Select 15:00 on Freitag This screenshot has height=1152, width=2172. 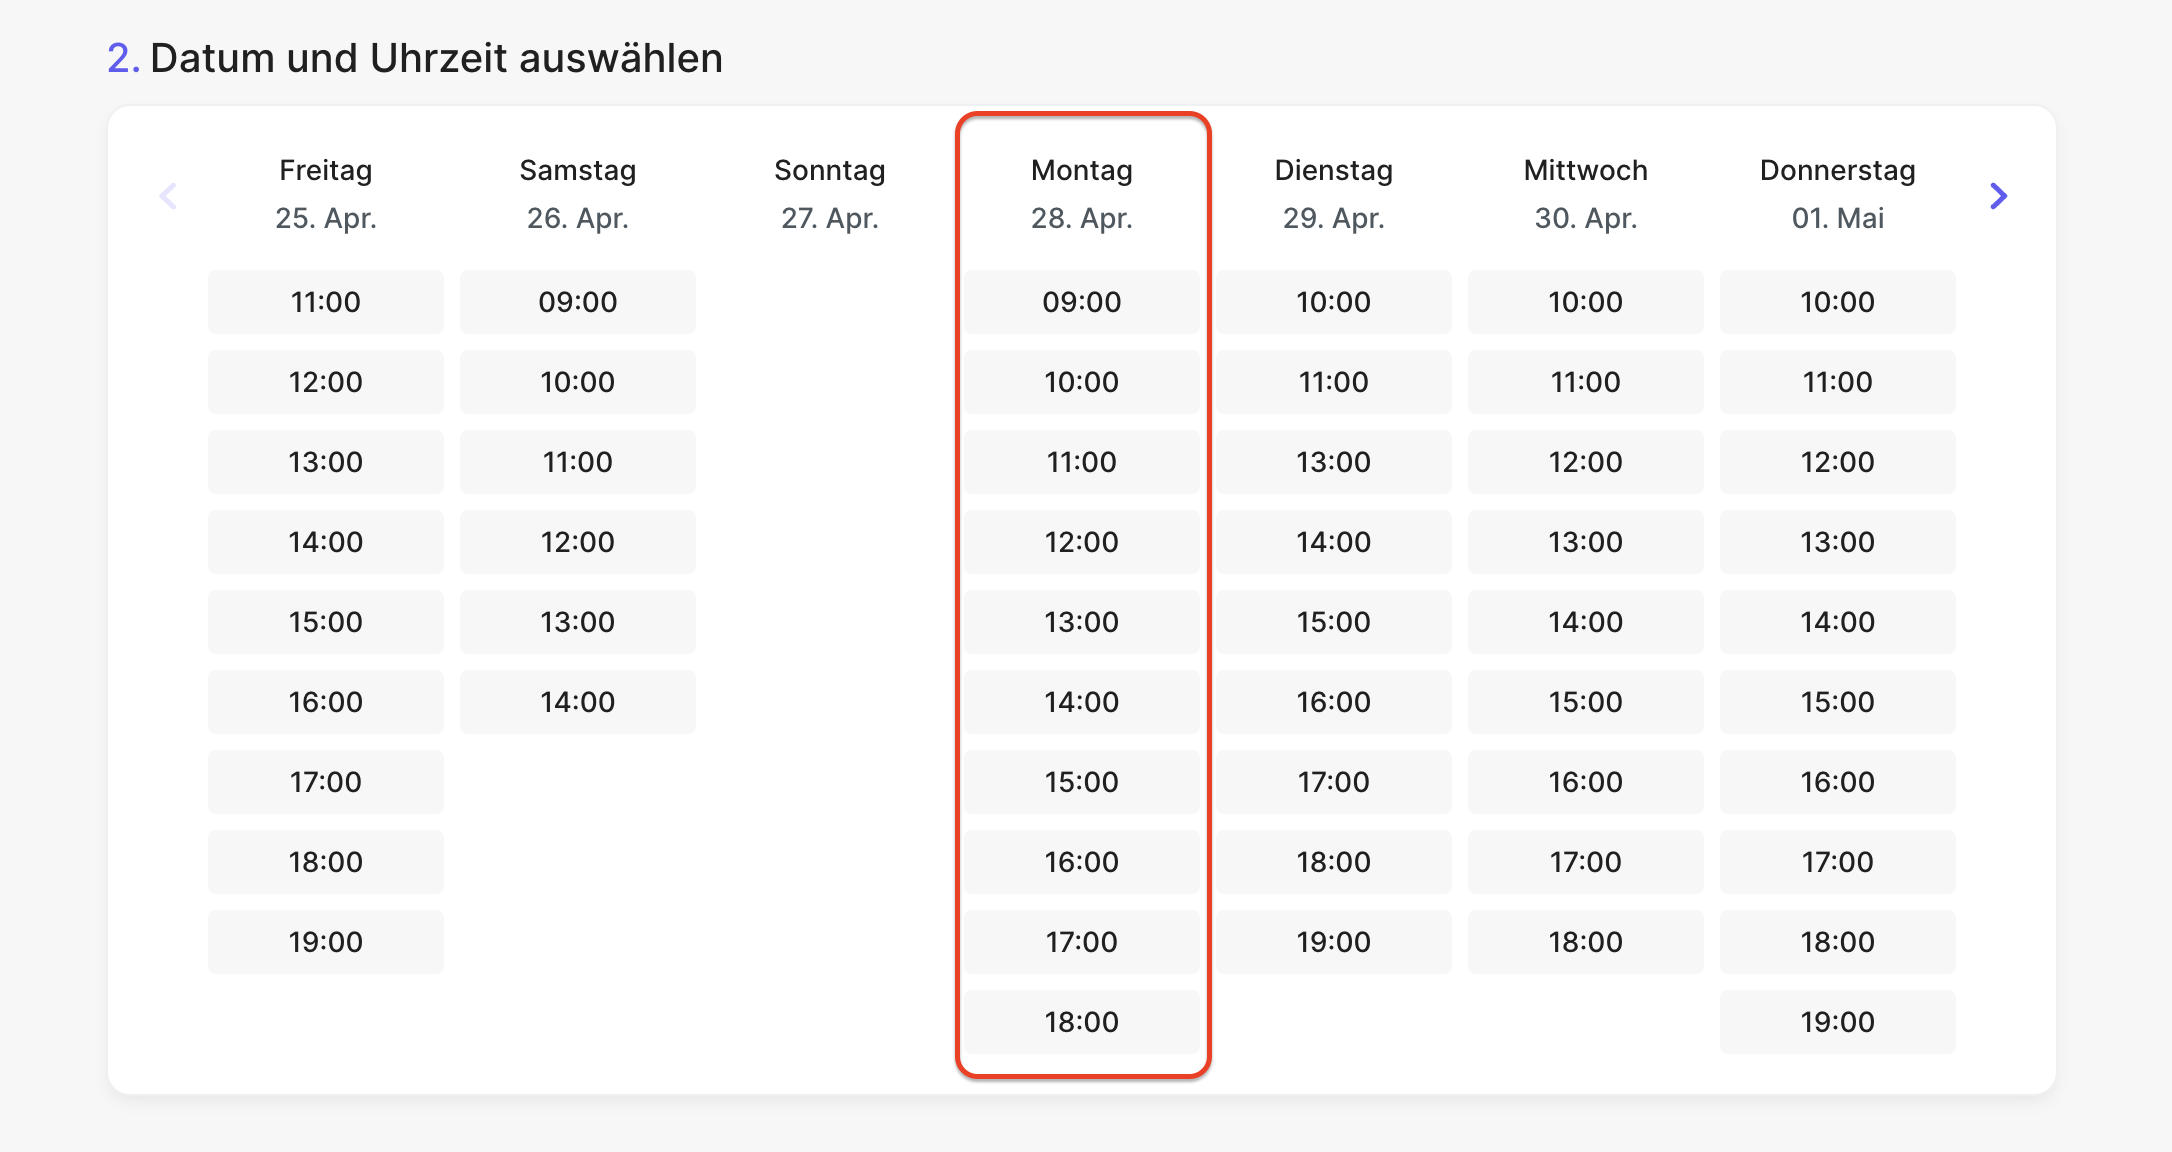[x=326, y=622]
